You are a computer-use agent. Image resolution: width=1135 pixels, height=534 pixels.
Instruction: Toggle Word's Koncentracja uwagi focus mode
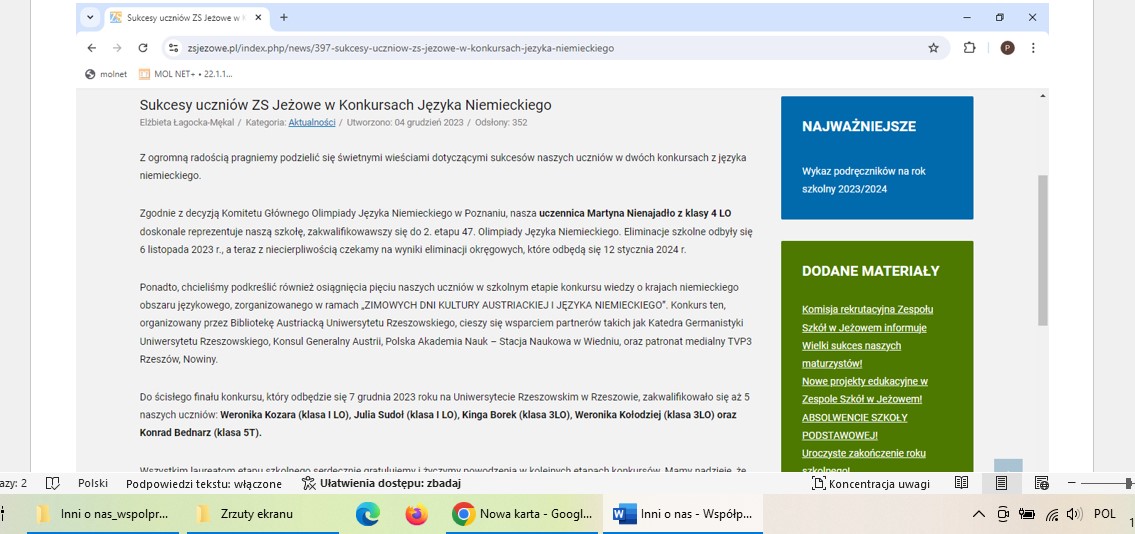tap(871, 483)
